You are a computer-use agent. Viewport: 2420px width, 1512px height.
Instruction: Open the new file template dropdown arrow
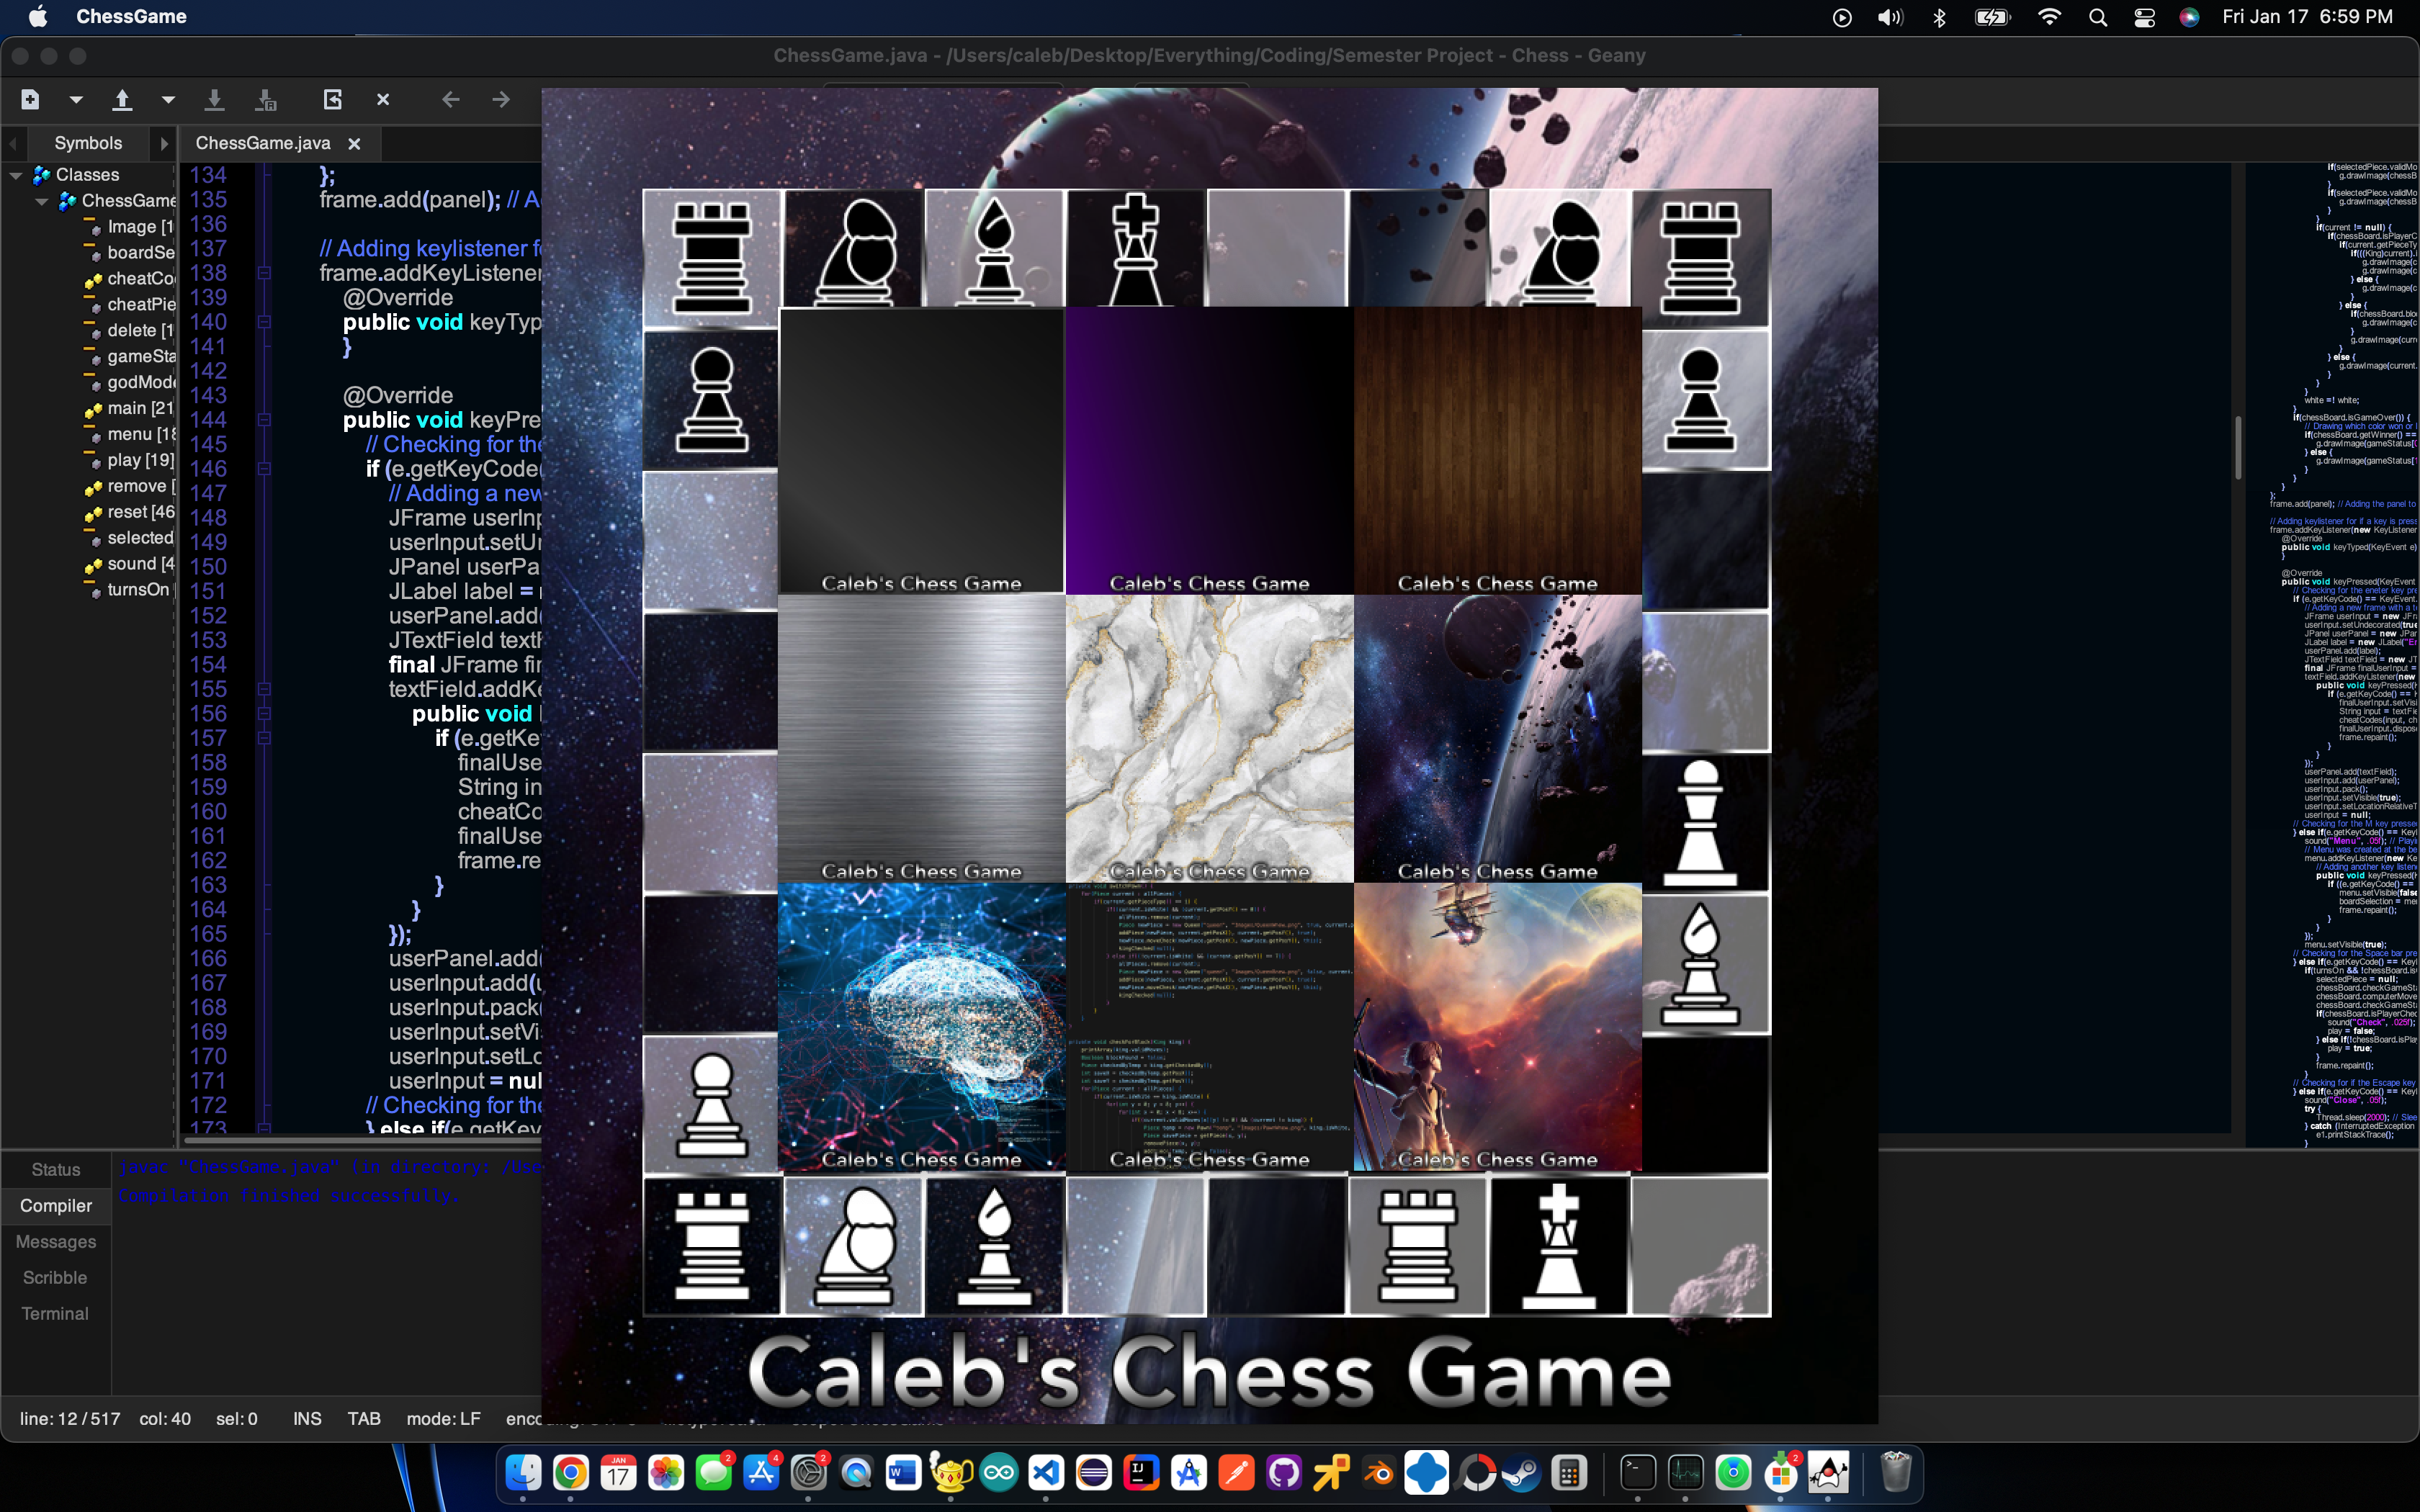(76, 100)
